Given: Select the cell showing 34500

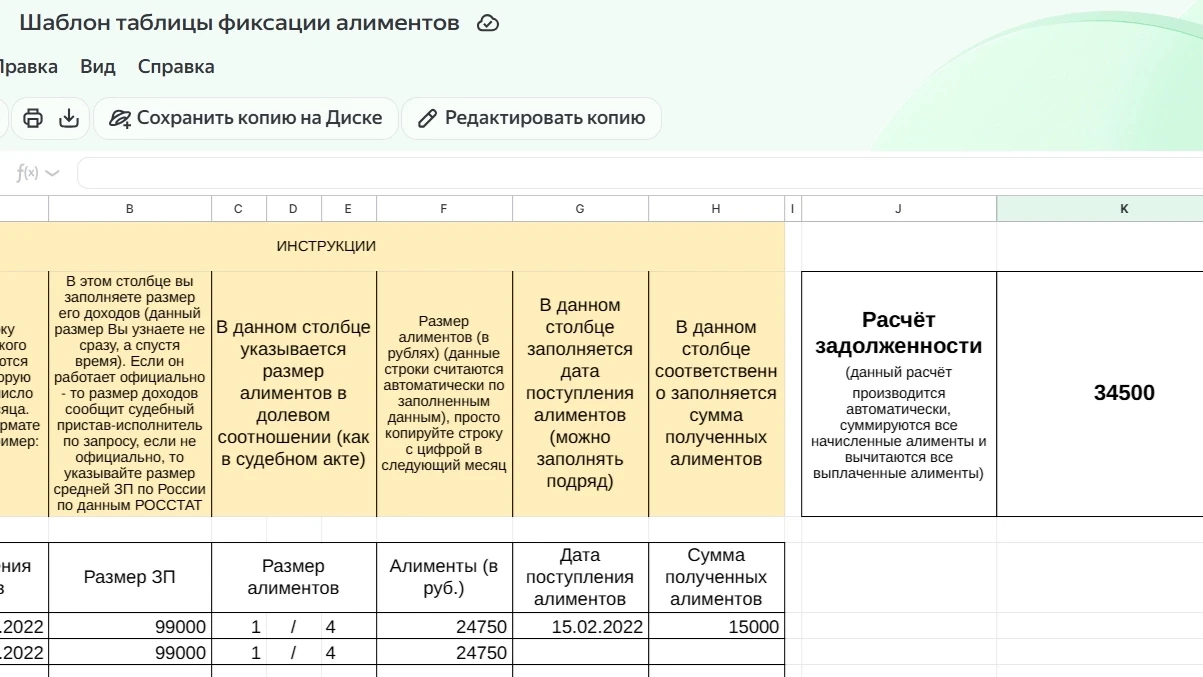Looking at the screenshot, I should [x=1100, y=394].
